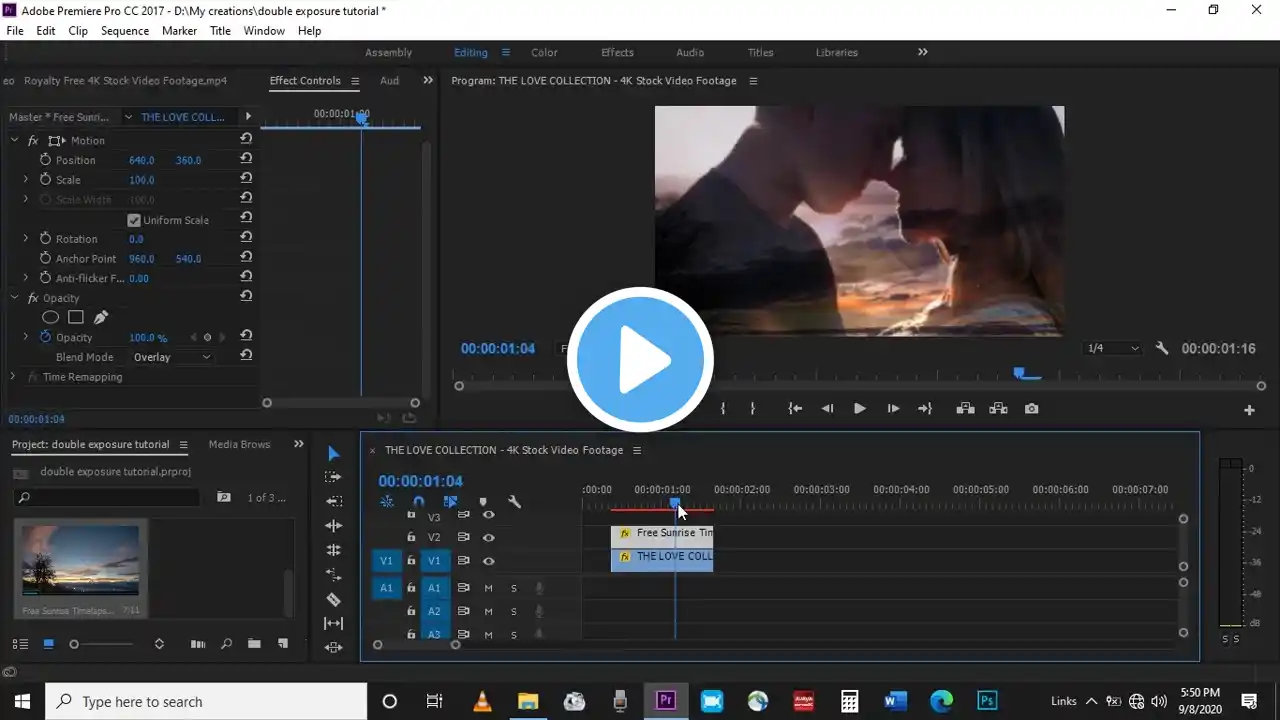Switch to the Color workspace tab
Screen dimensions: 1280x720
[x=544, y=52]
